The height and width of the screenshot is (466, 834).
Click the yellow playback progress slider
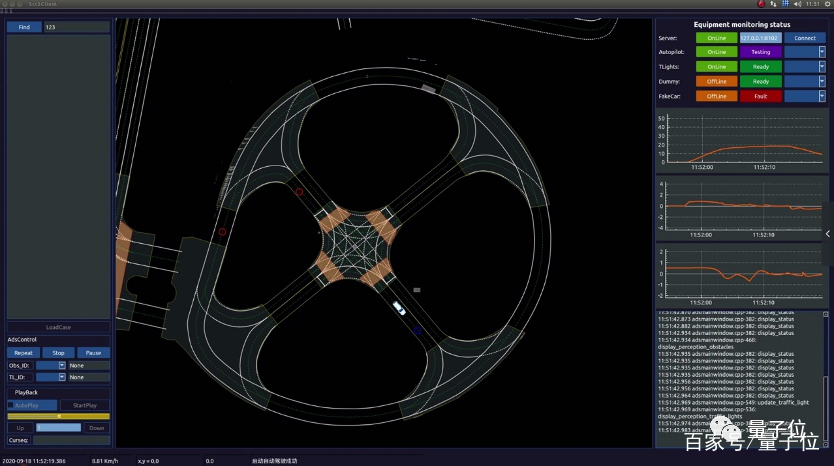coord(58,416)
